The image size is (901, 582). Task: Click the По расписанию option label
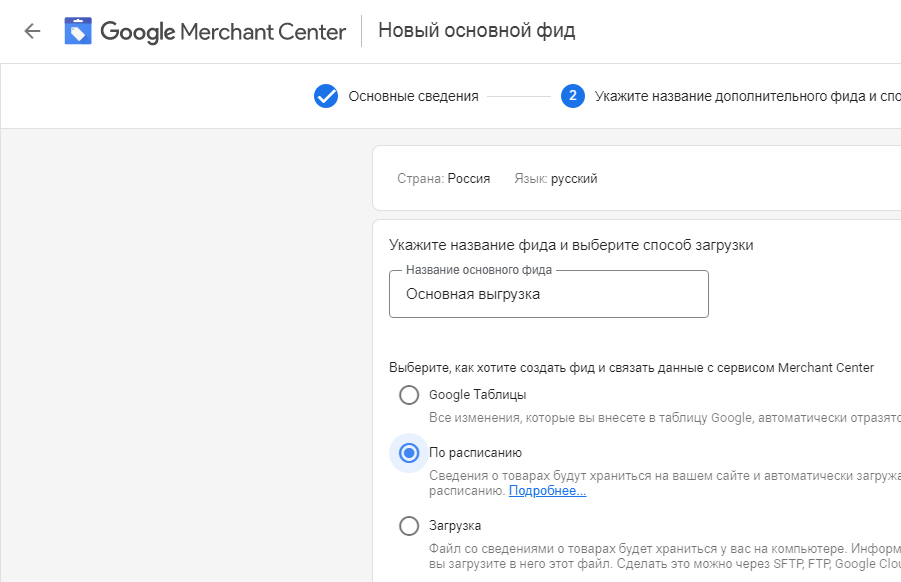pos(475,453)
